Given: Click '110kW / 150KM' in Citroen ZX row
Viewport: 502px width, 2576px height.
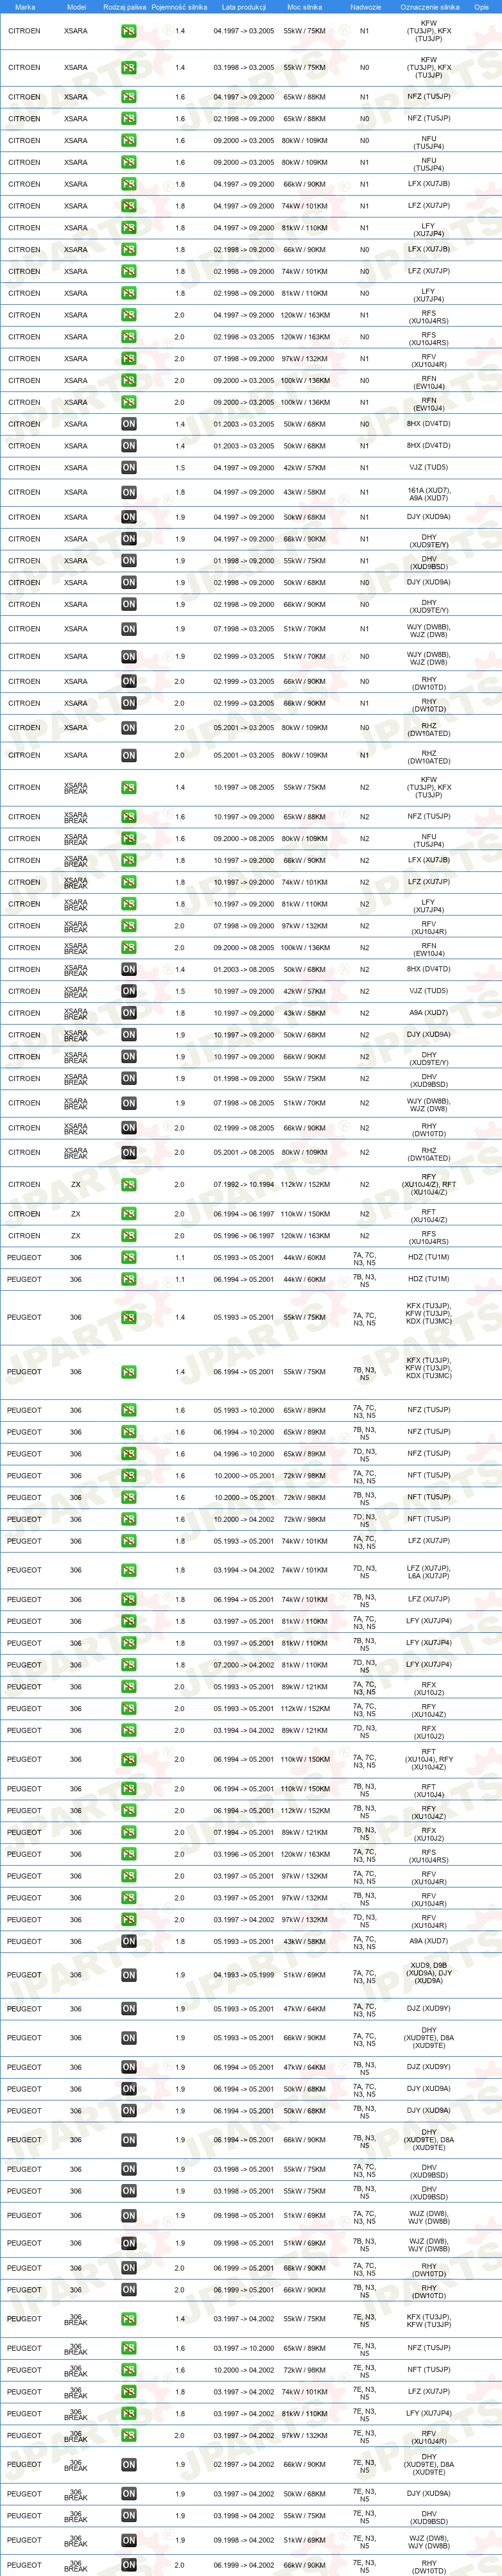Looking at the screenshot, I should click(x=305, y=1214).
